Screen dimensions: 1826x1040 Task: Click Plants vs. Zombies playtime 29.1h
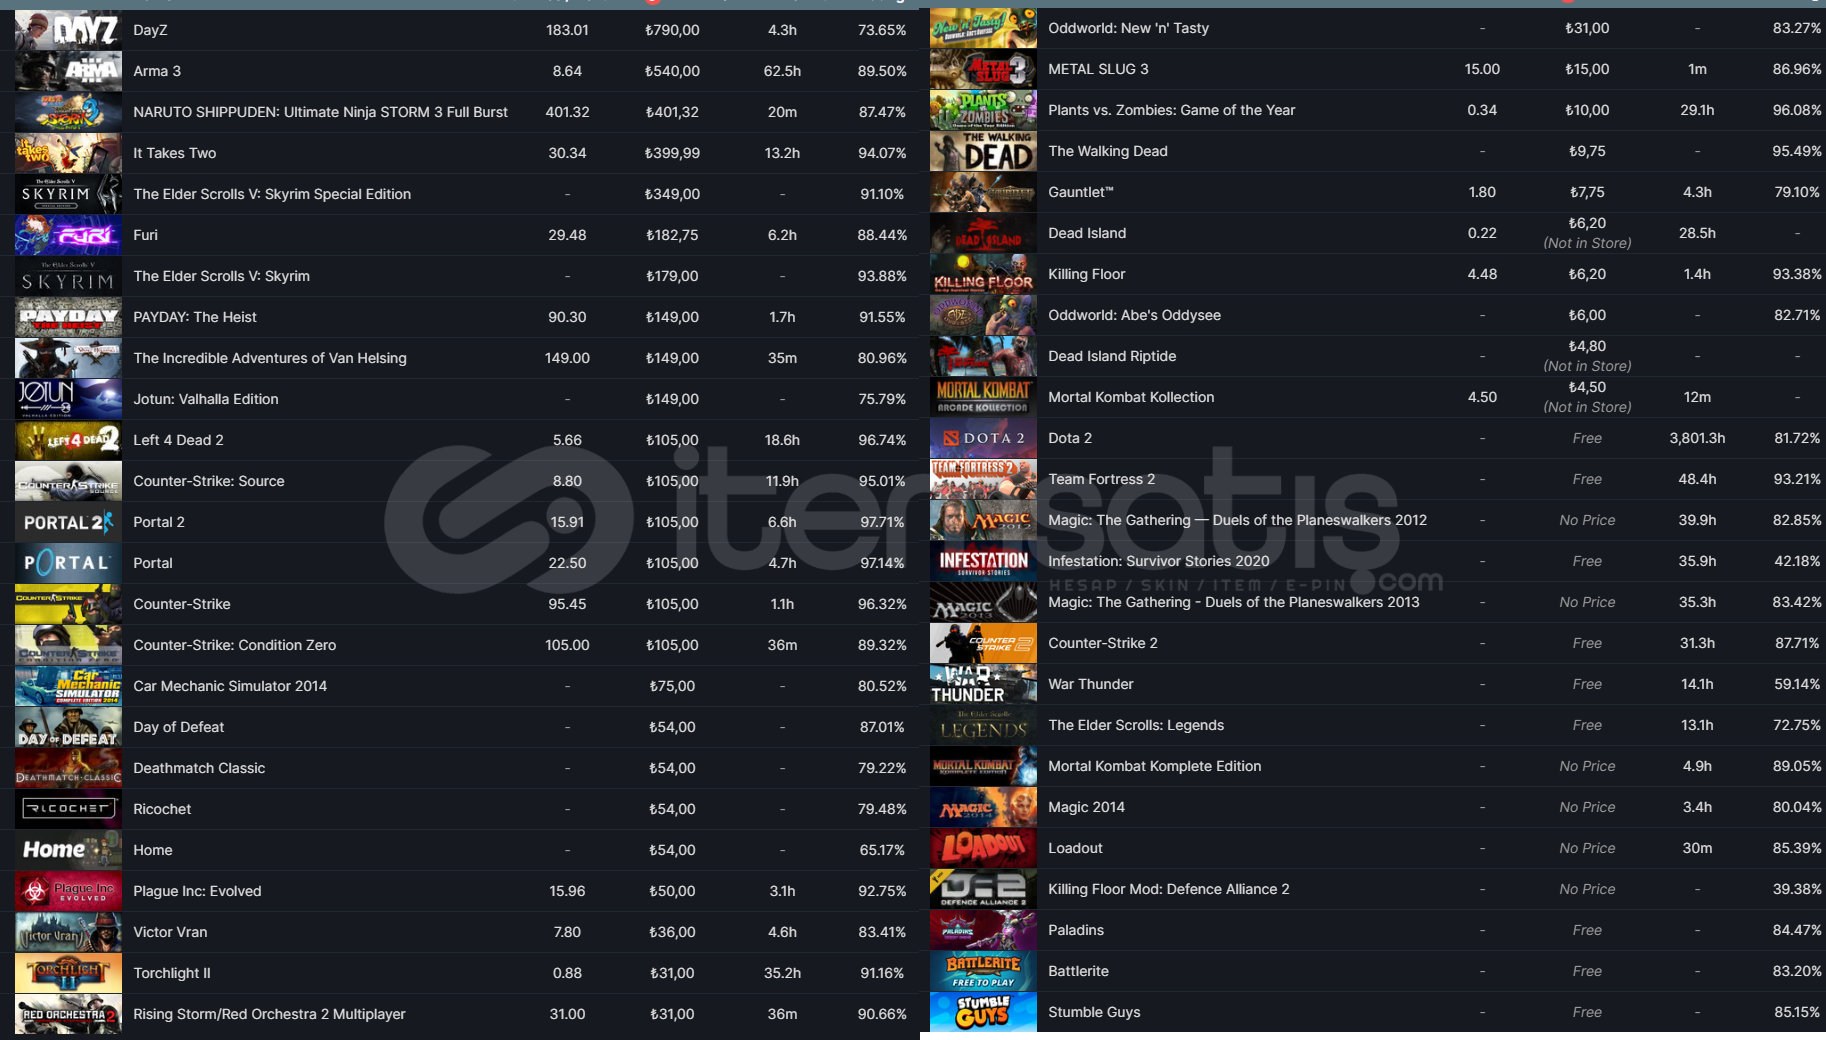pos(1697,110)
